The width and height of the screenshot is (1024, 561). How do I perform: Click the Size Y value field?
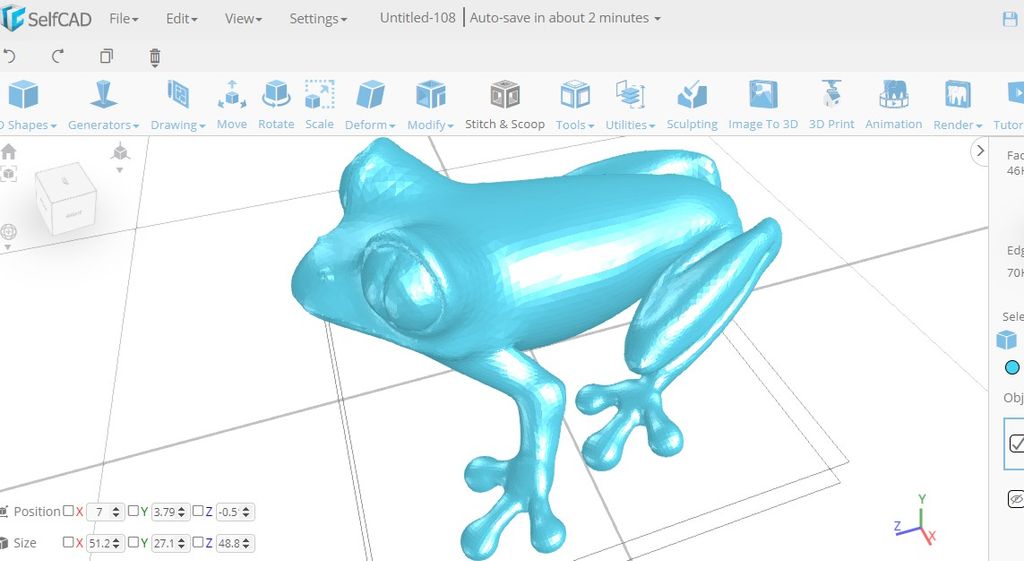[170, 543]
